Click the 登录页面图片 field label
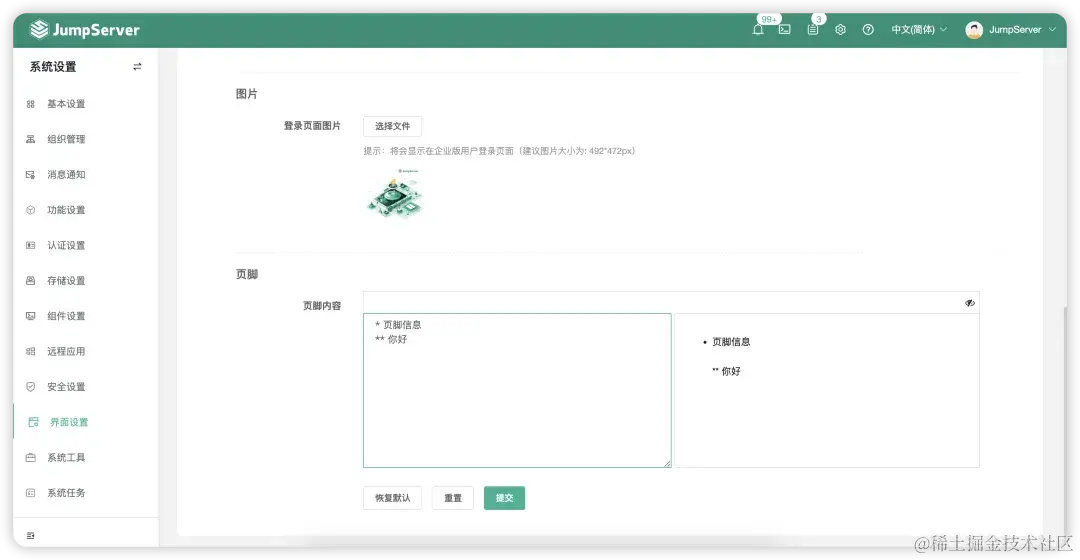 point(312,125)
